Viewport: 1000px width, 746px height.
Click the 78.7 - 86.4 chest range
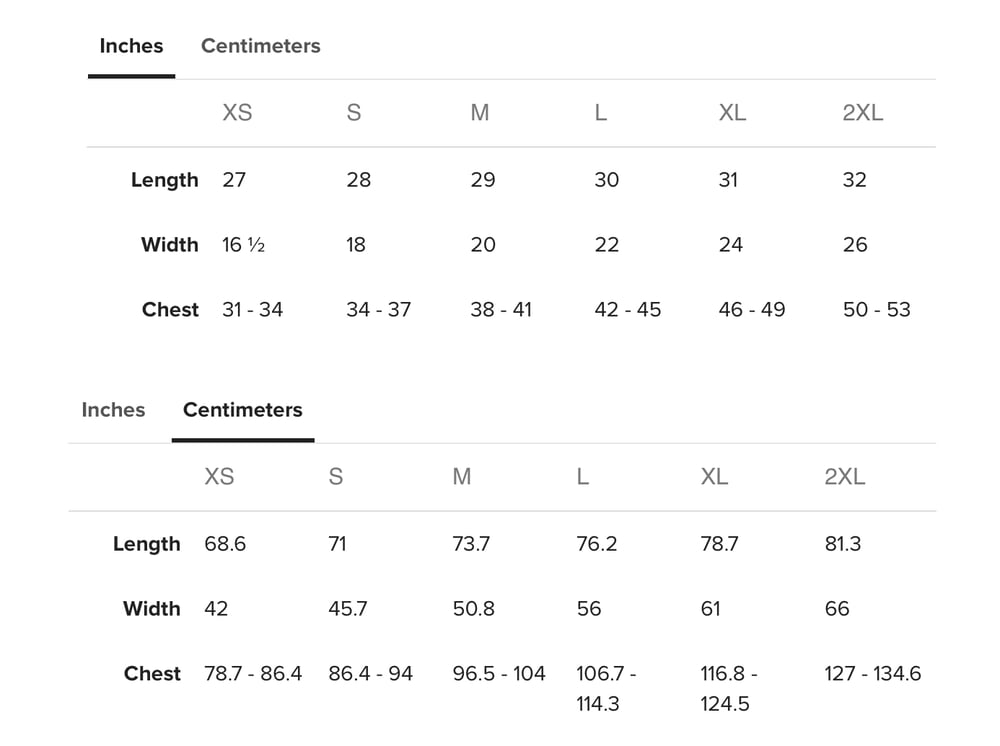tap(253, 674)
